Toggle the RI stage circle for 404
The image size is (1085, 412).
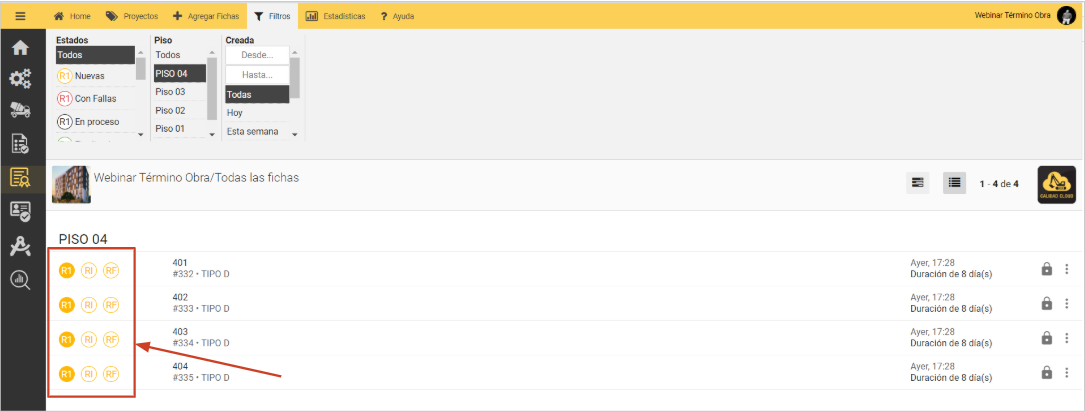[89, 373]
